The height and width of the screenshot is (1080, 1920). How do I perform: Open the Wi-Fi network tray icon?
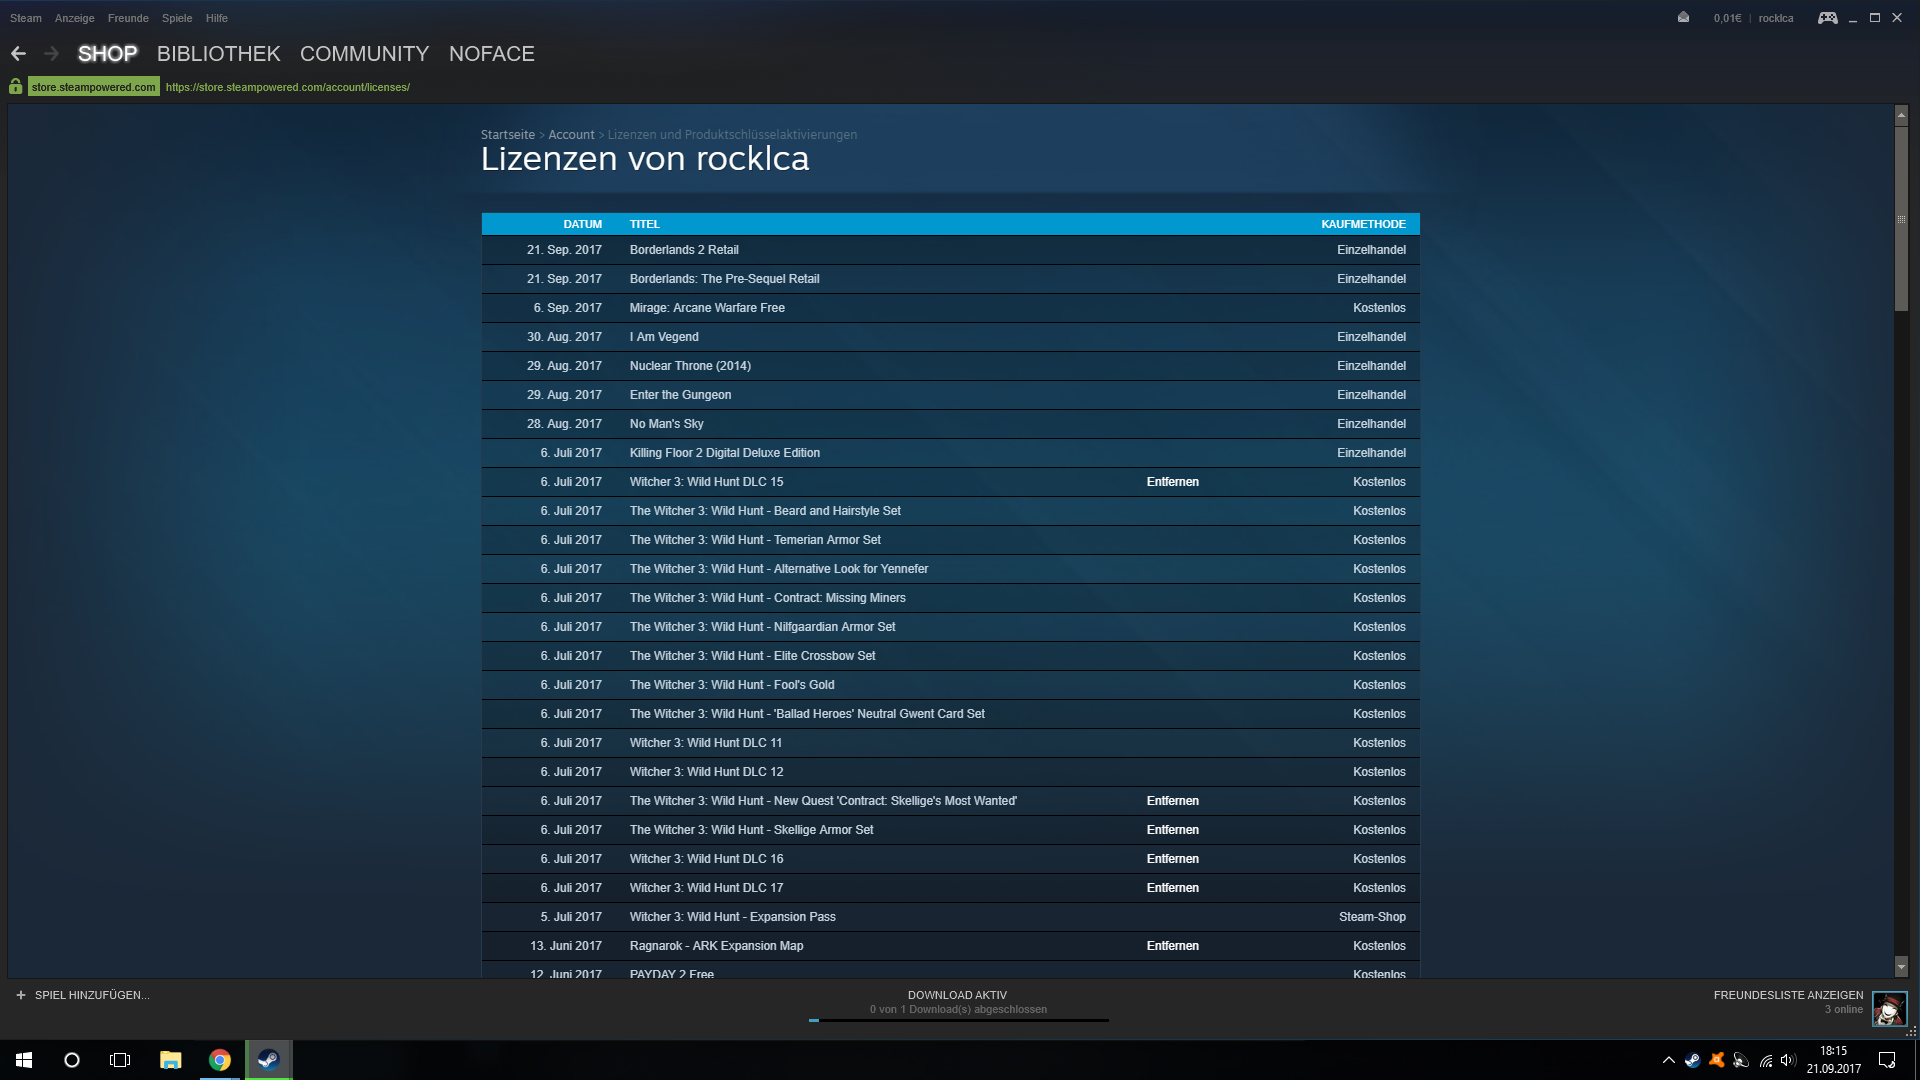click(1766, 1060)
